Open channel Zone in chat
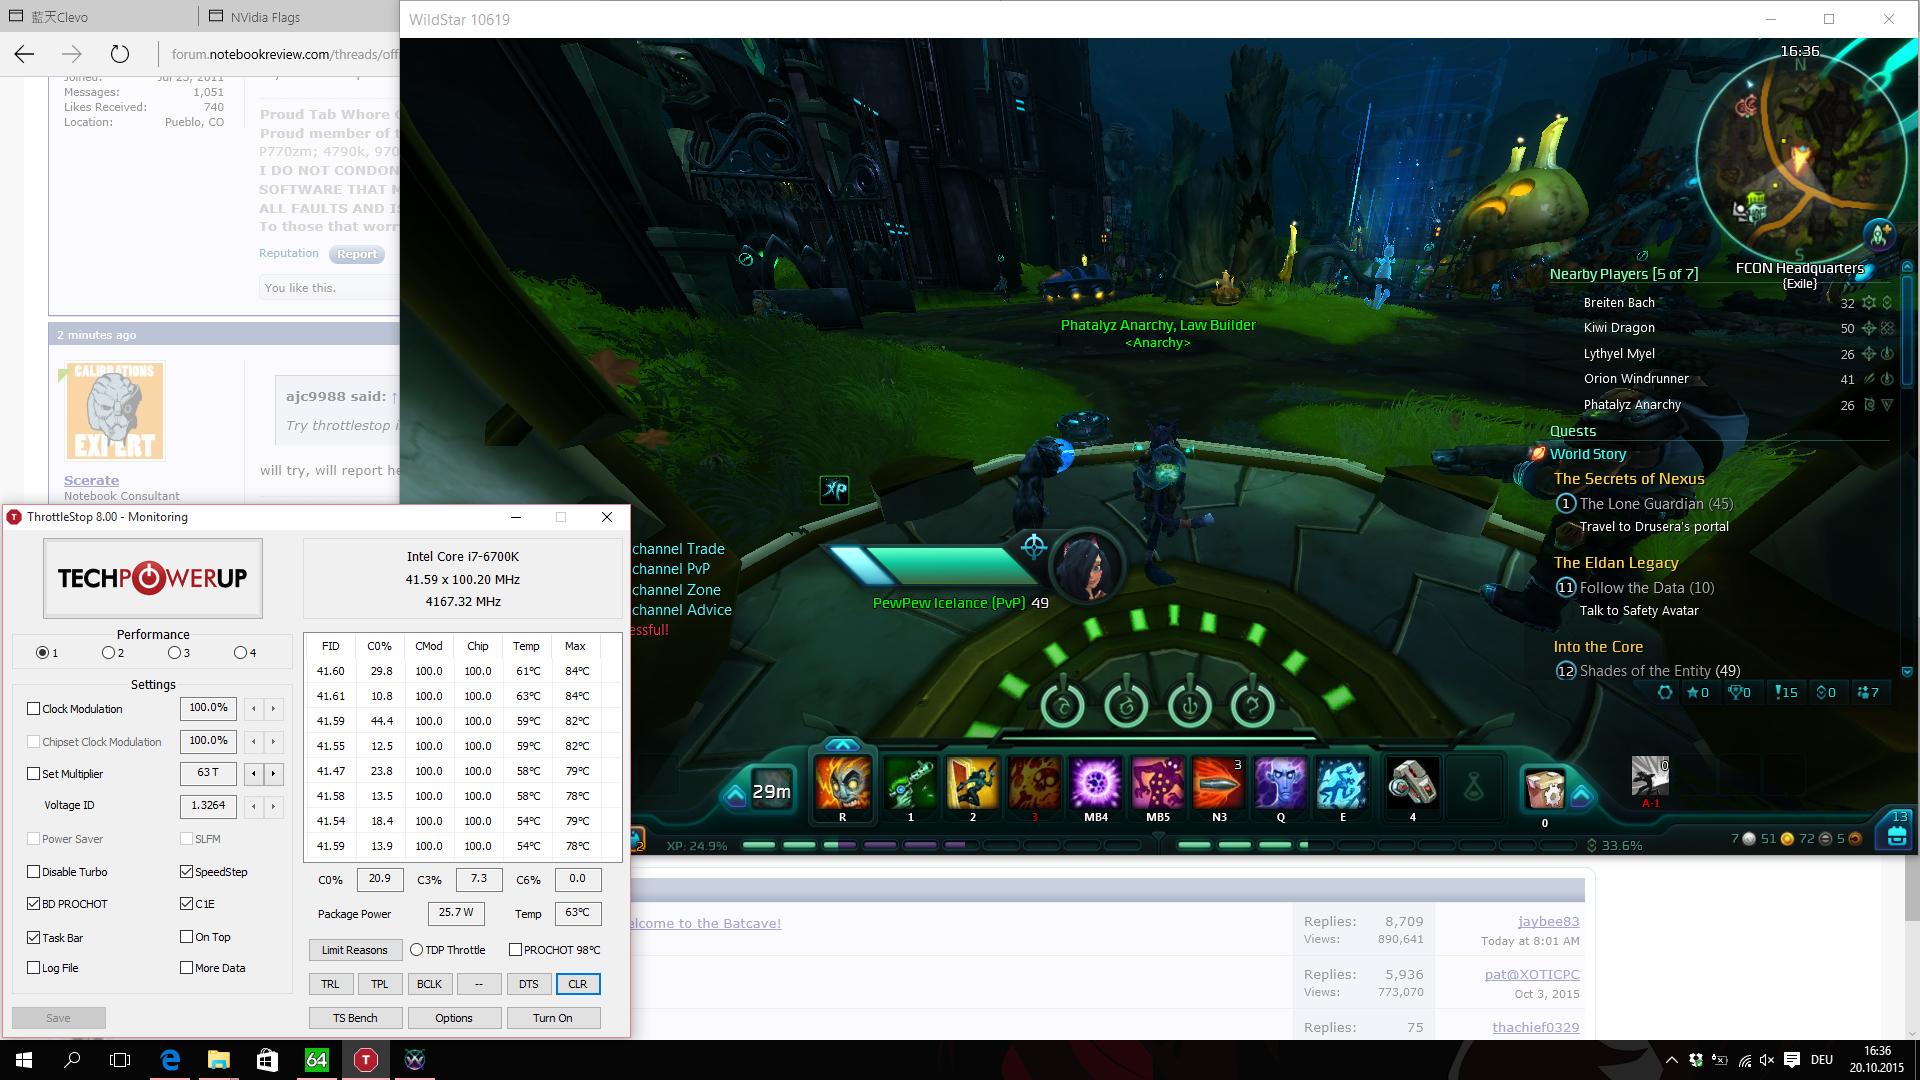Image resolution: width=1920 pixels, height=1080 pixels. point(676,589)
